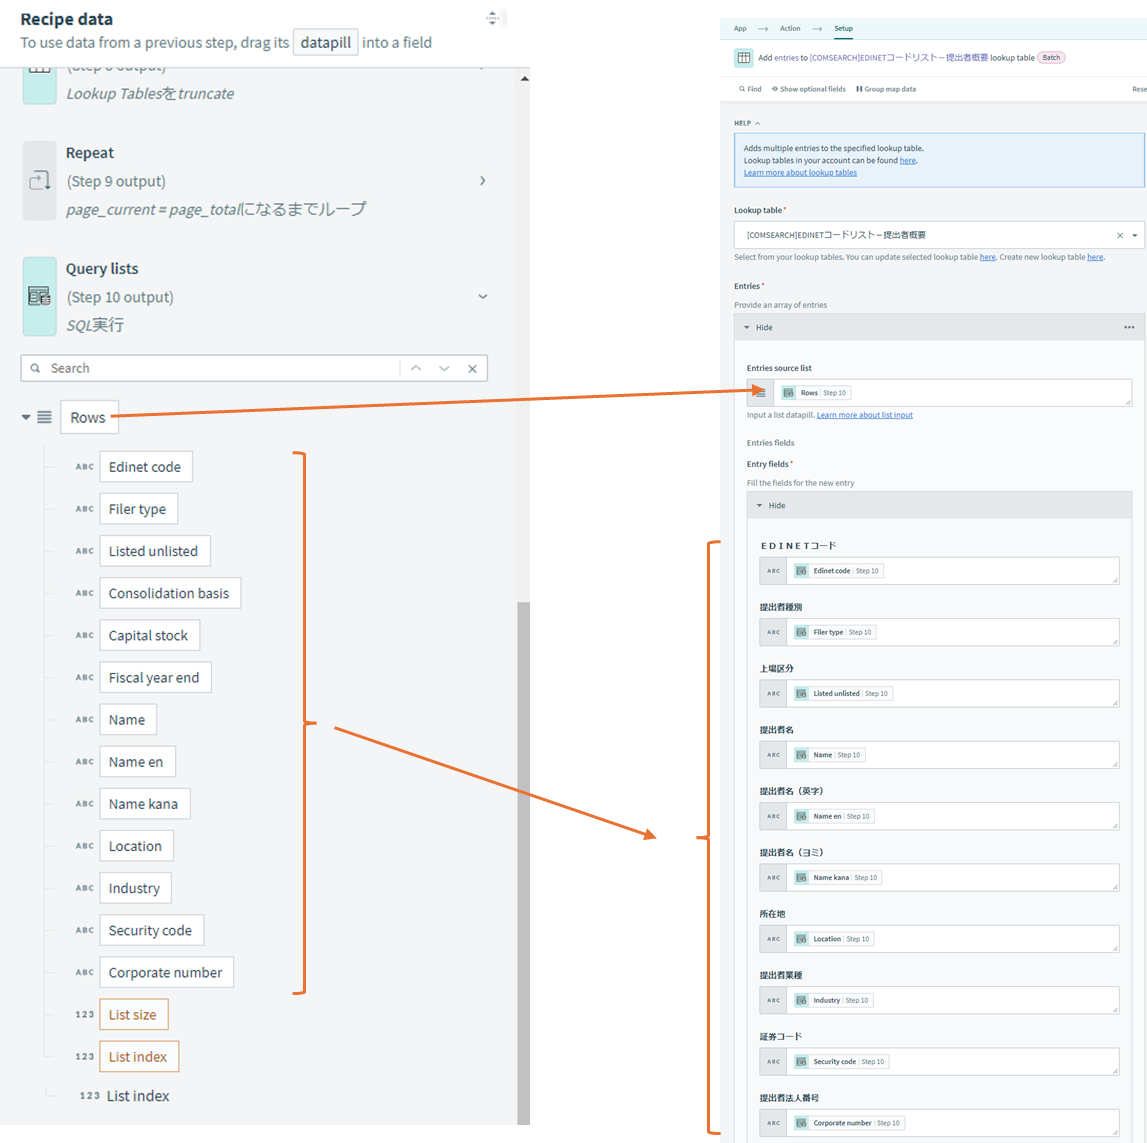Click the Repeat step loop icon
This screenshot has height=1143, width=1147.
[40, 180]
